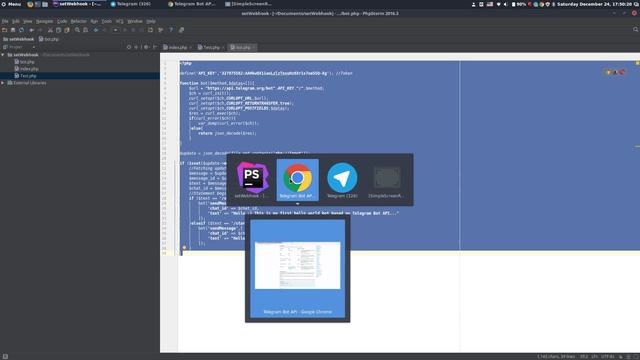Open the Run menu
Image resolution: width=640 pixels, height=360 pixels.
pyautogui.click(x=94, y=21)
